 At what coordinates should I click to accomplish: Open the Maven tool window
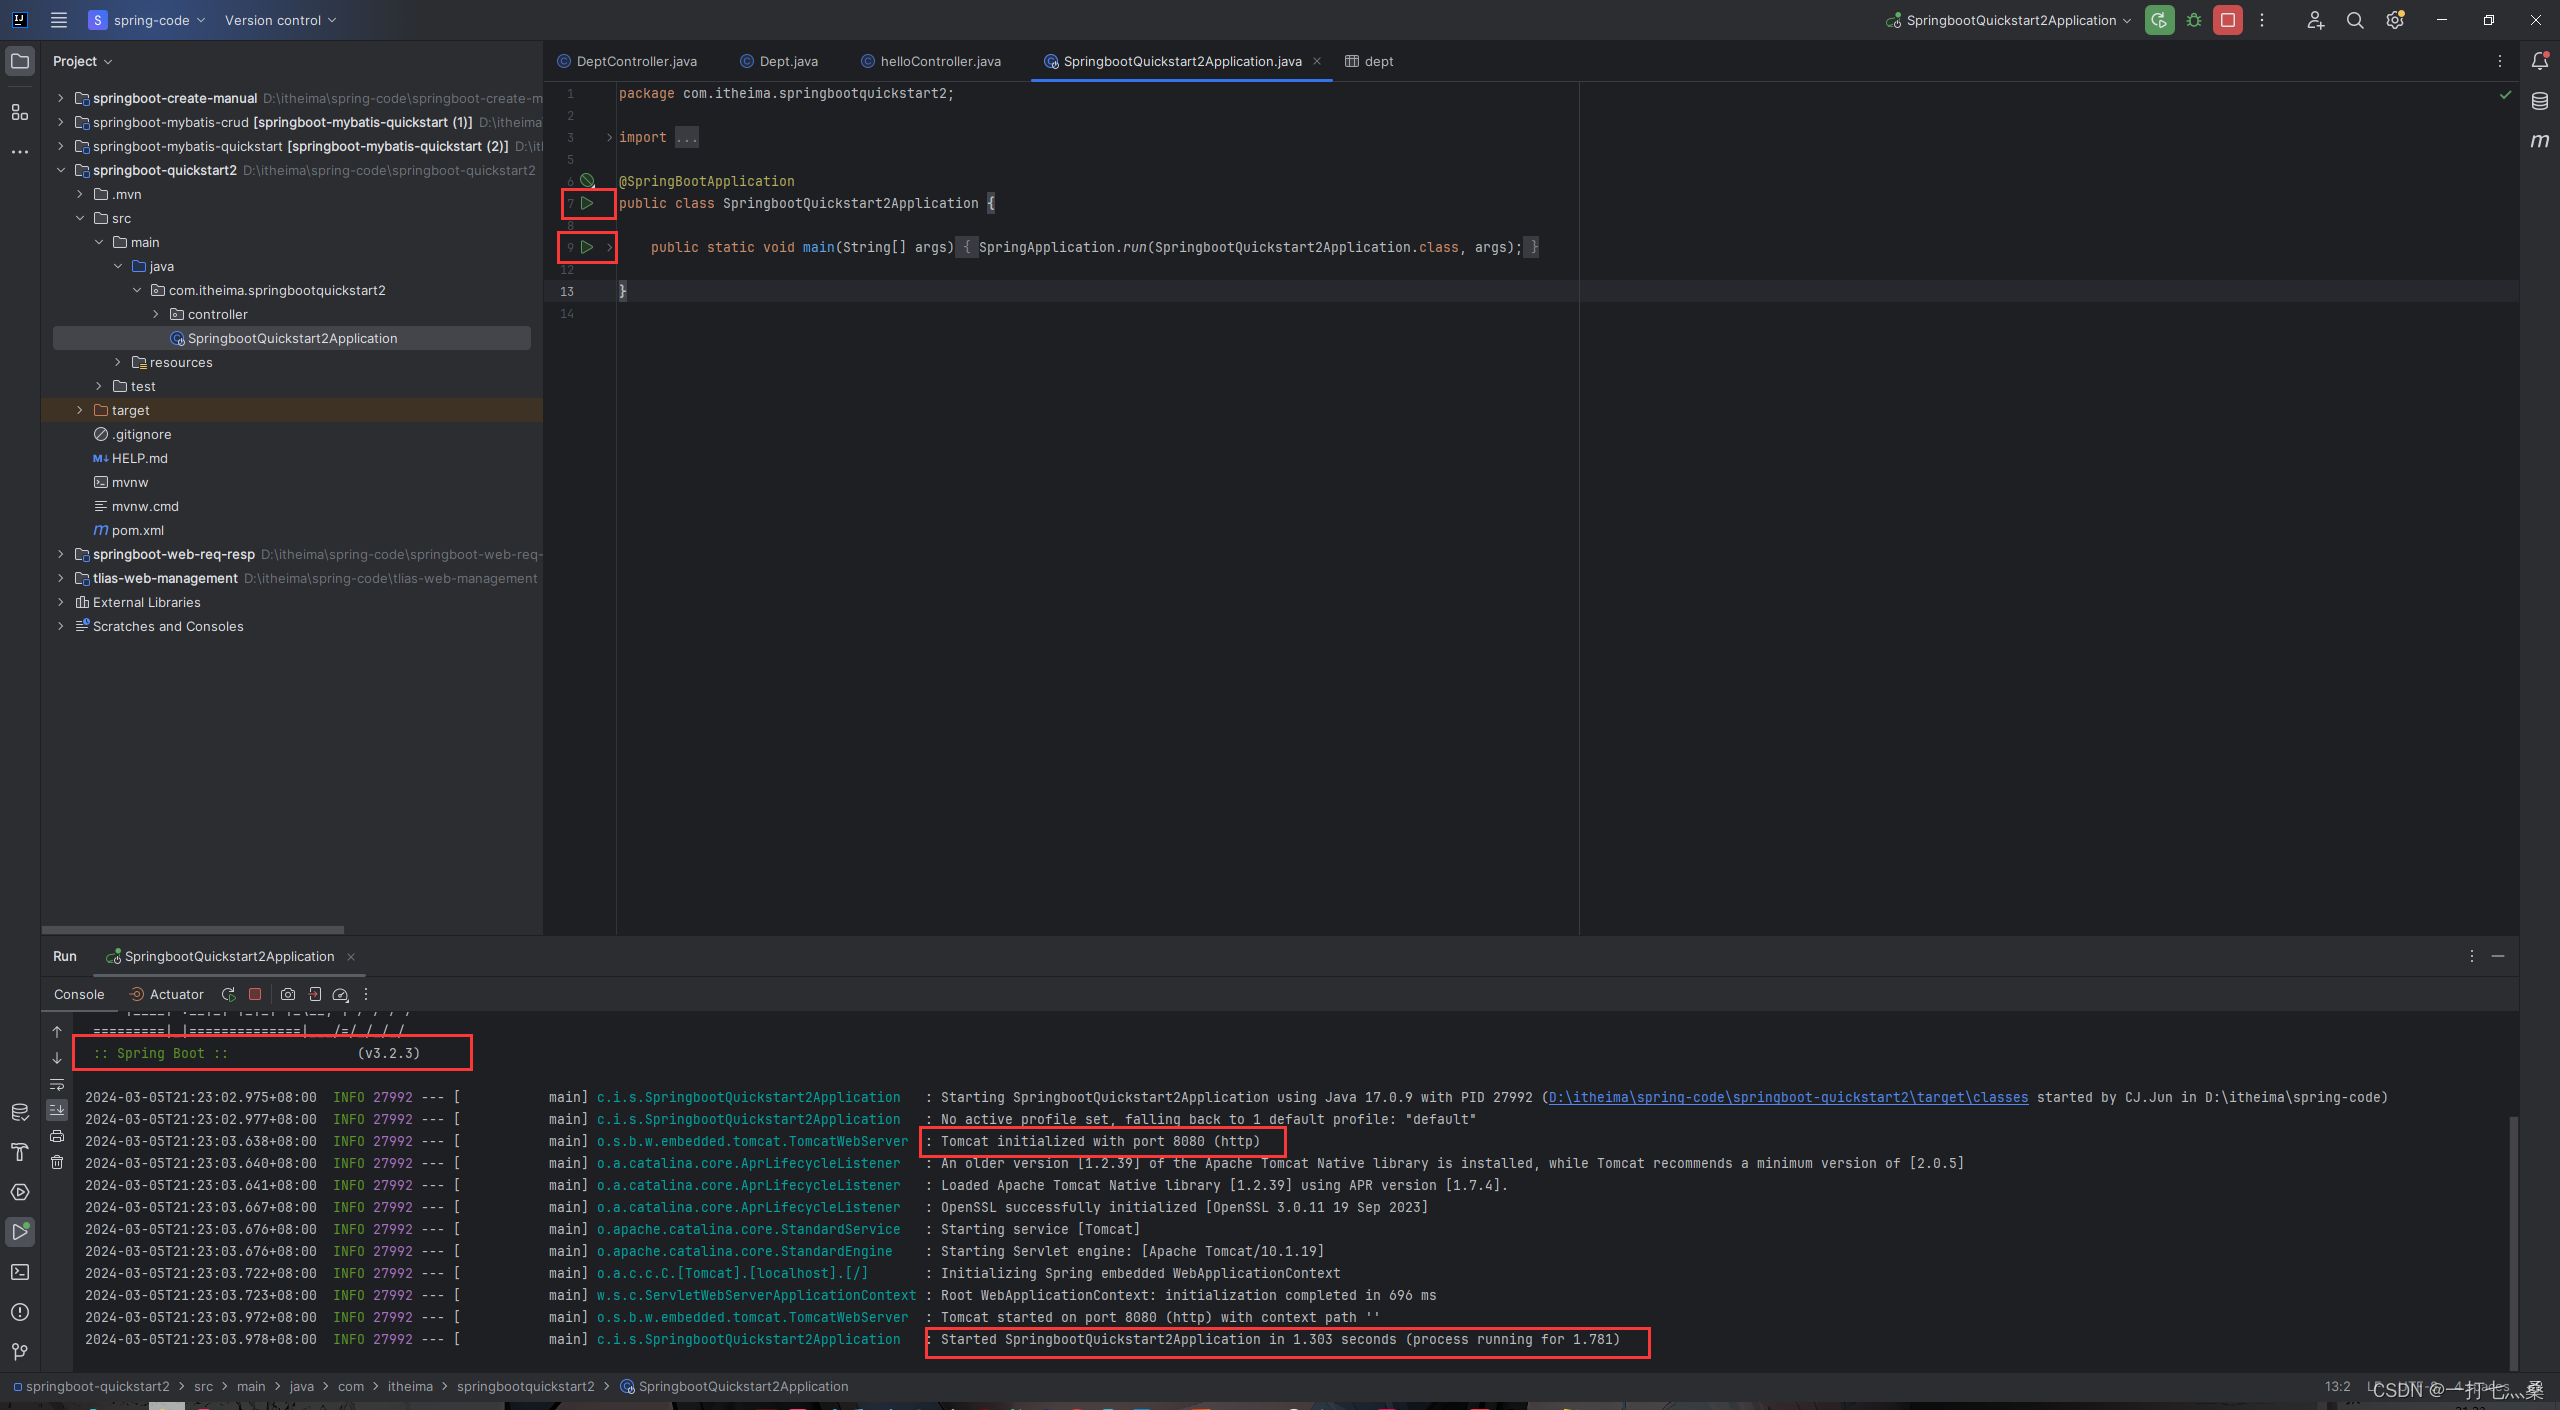click(x=2540, y=141)
